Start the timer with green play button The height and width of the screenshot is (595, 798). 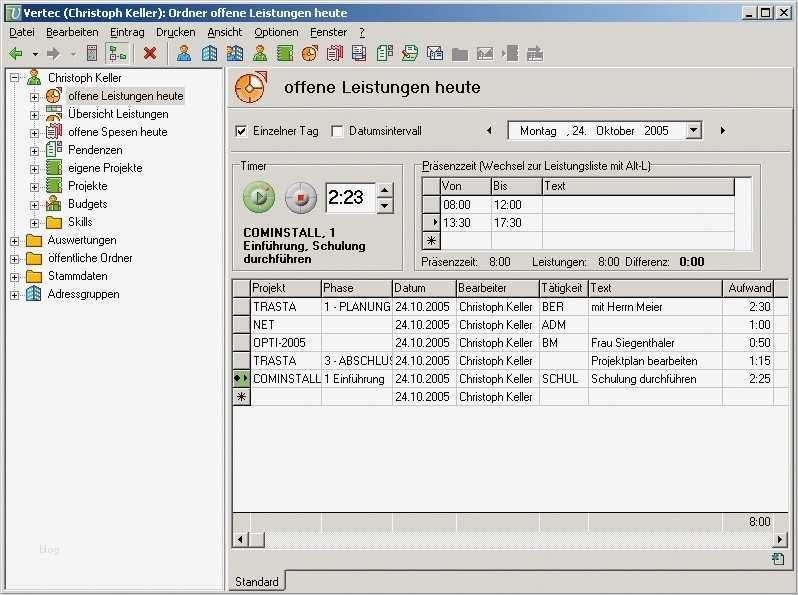[x=259, y=197]
